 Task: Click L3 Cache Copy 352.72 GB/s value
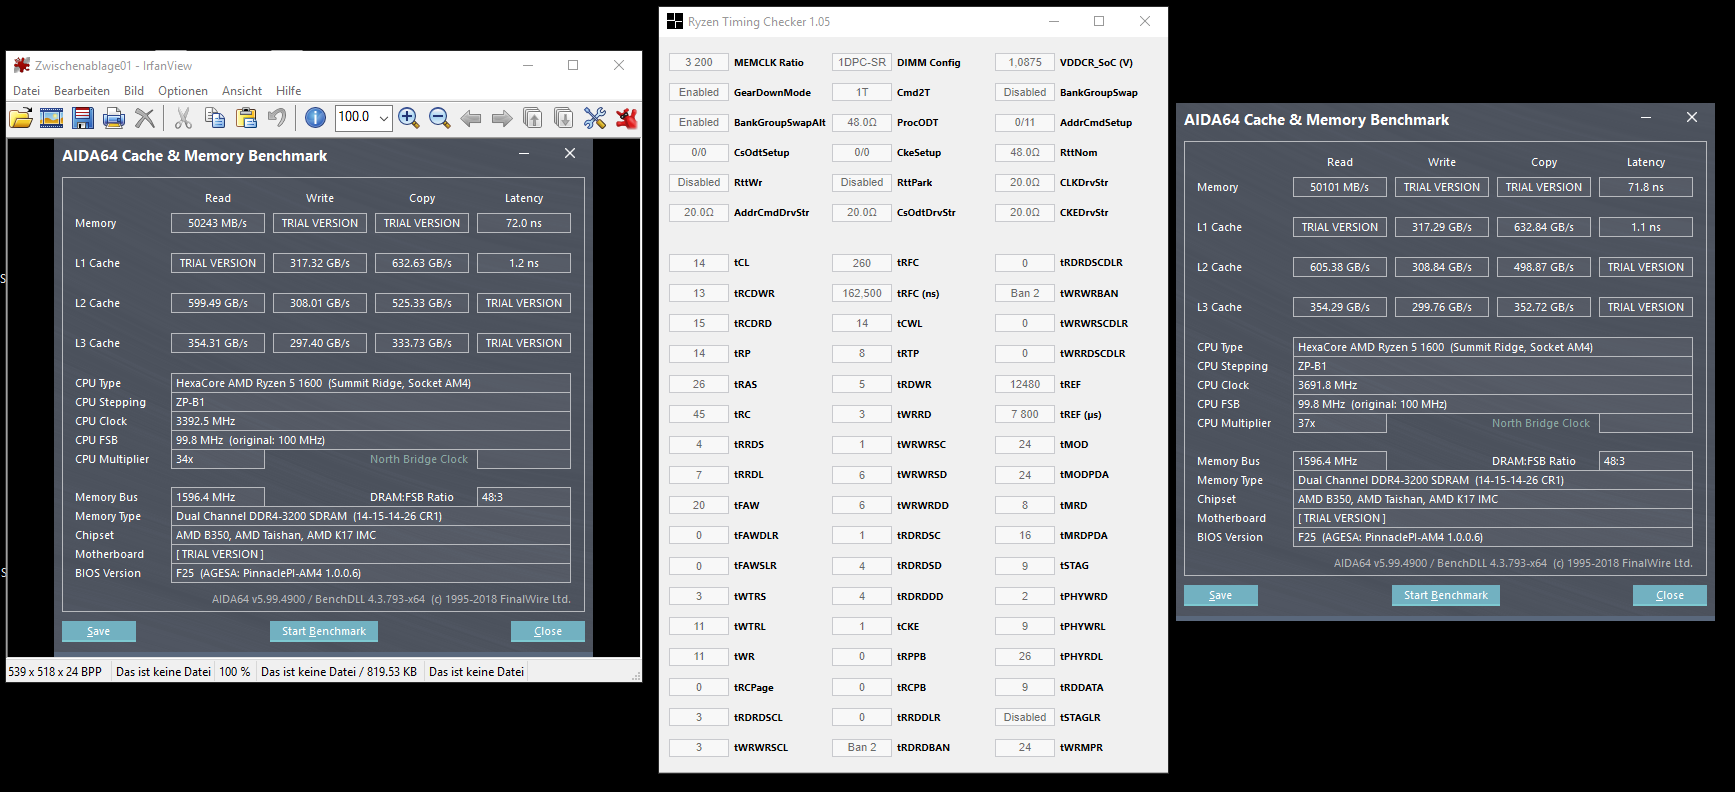click(x=1544, y=307)
